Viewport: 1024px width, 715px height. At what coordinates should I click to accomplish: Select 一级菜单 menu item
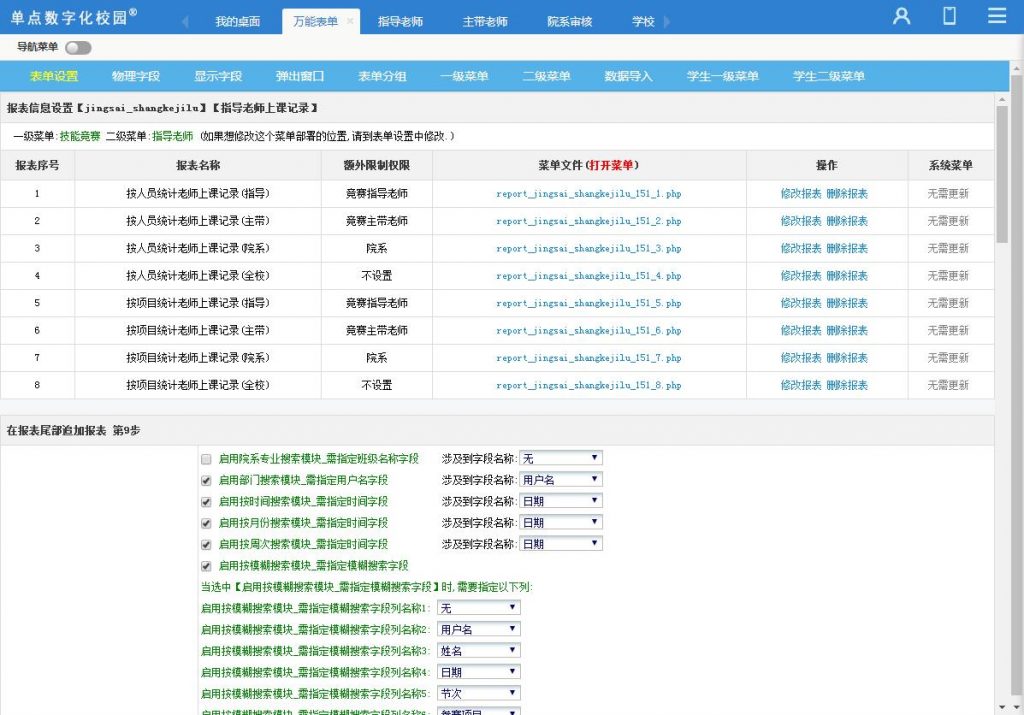pyautogui.click(x=464, y=76)
